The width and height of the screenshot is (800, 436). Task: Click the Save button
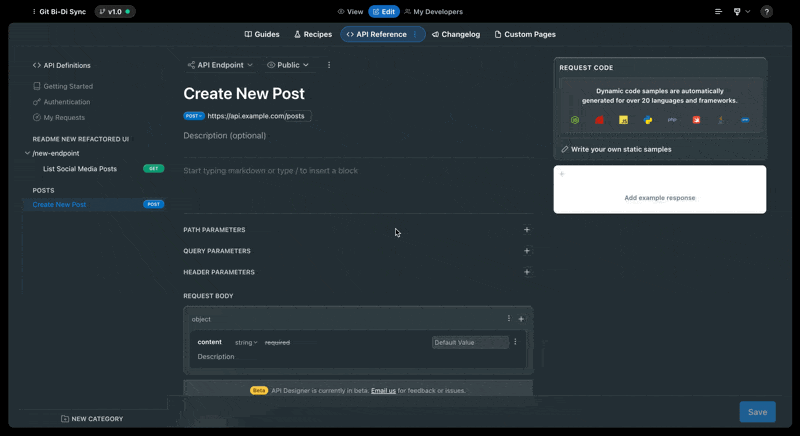click(758, 412)
